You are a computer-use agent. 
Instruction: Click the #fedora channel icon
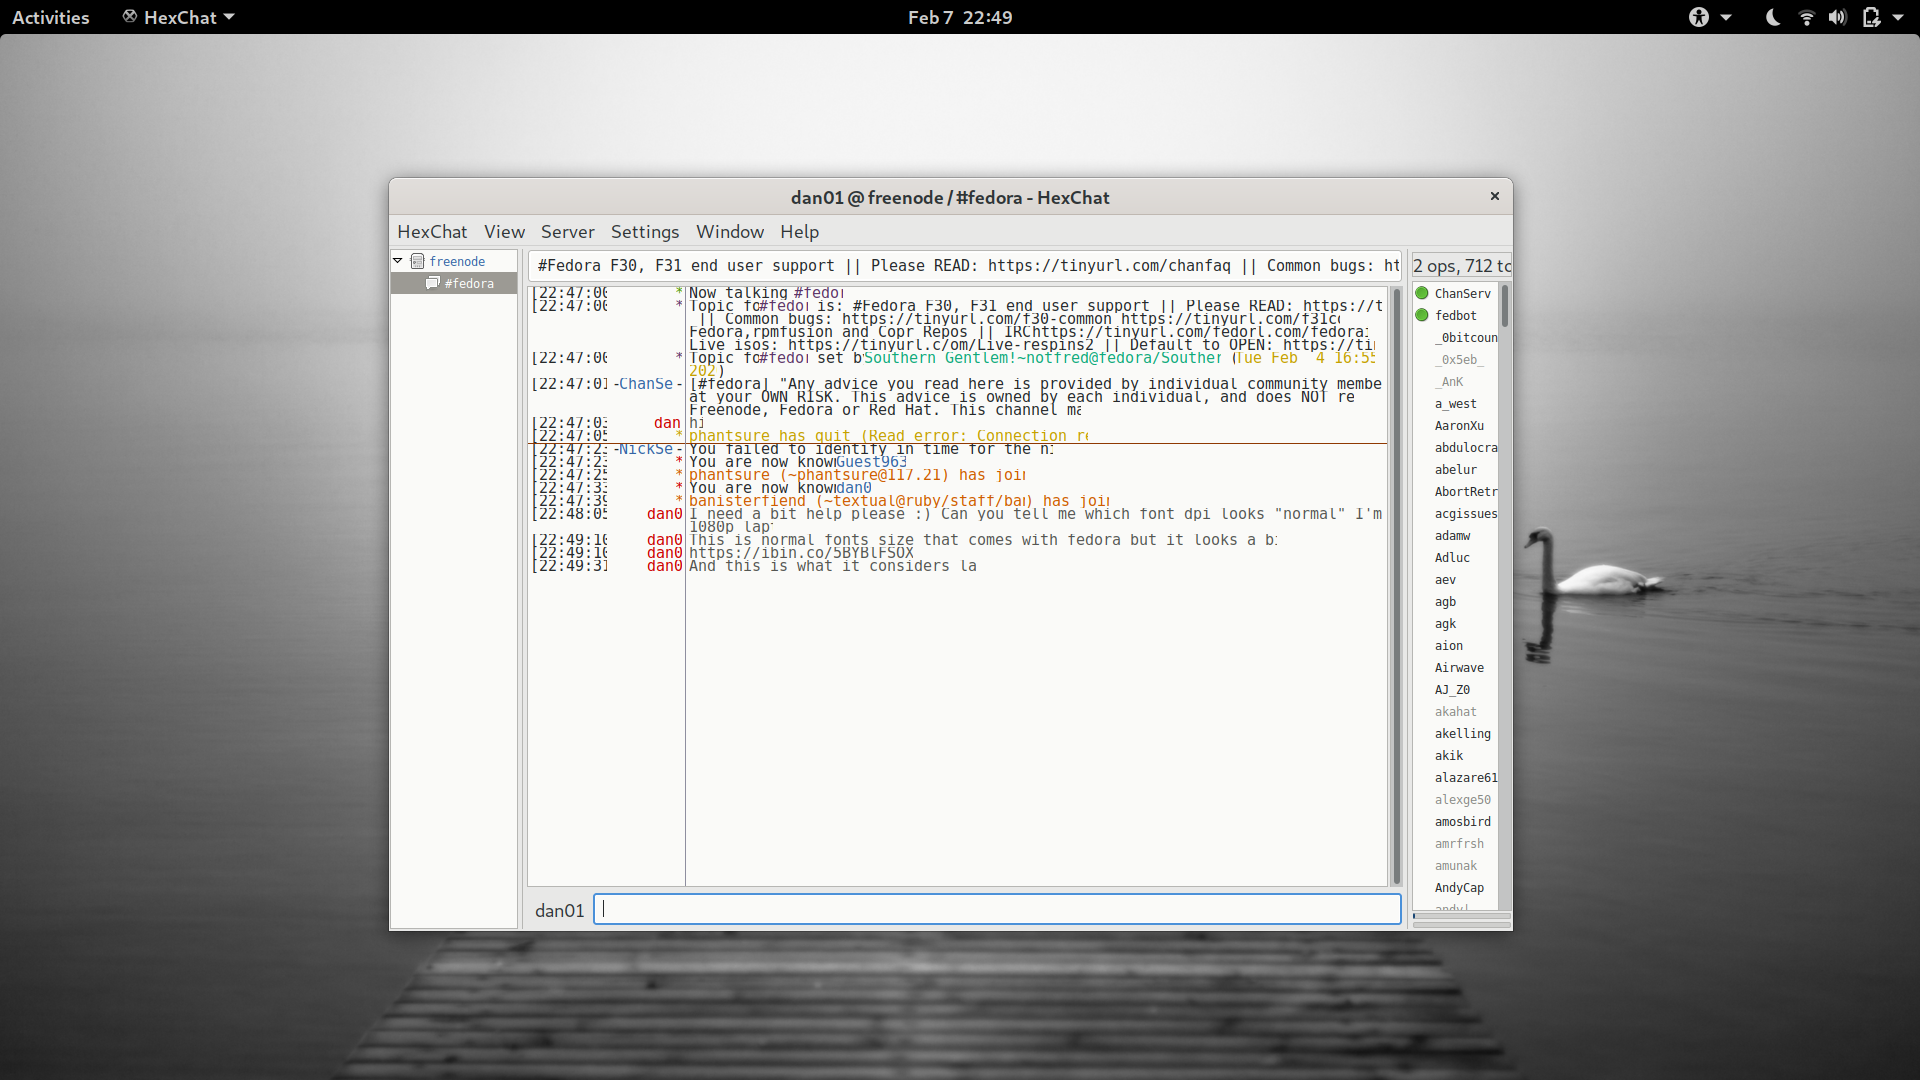433,283
